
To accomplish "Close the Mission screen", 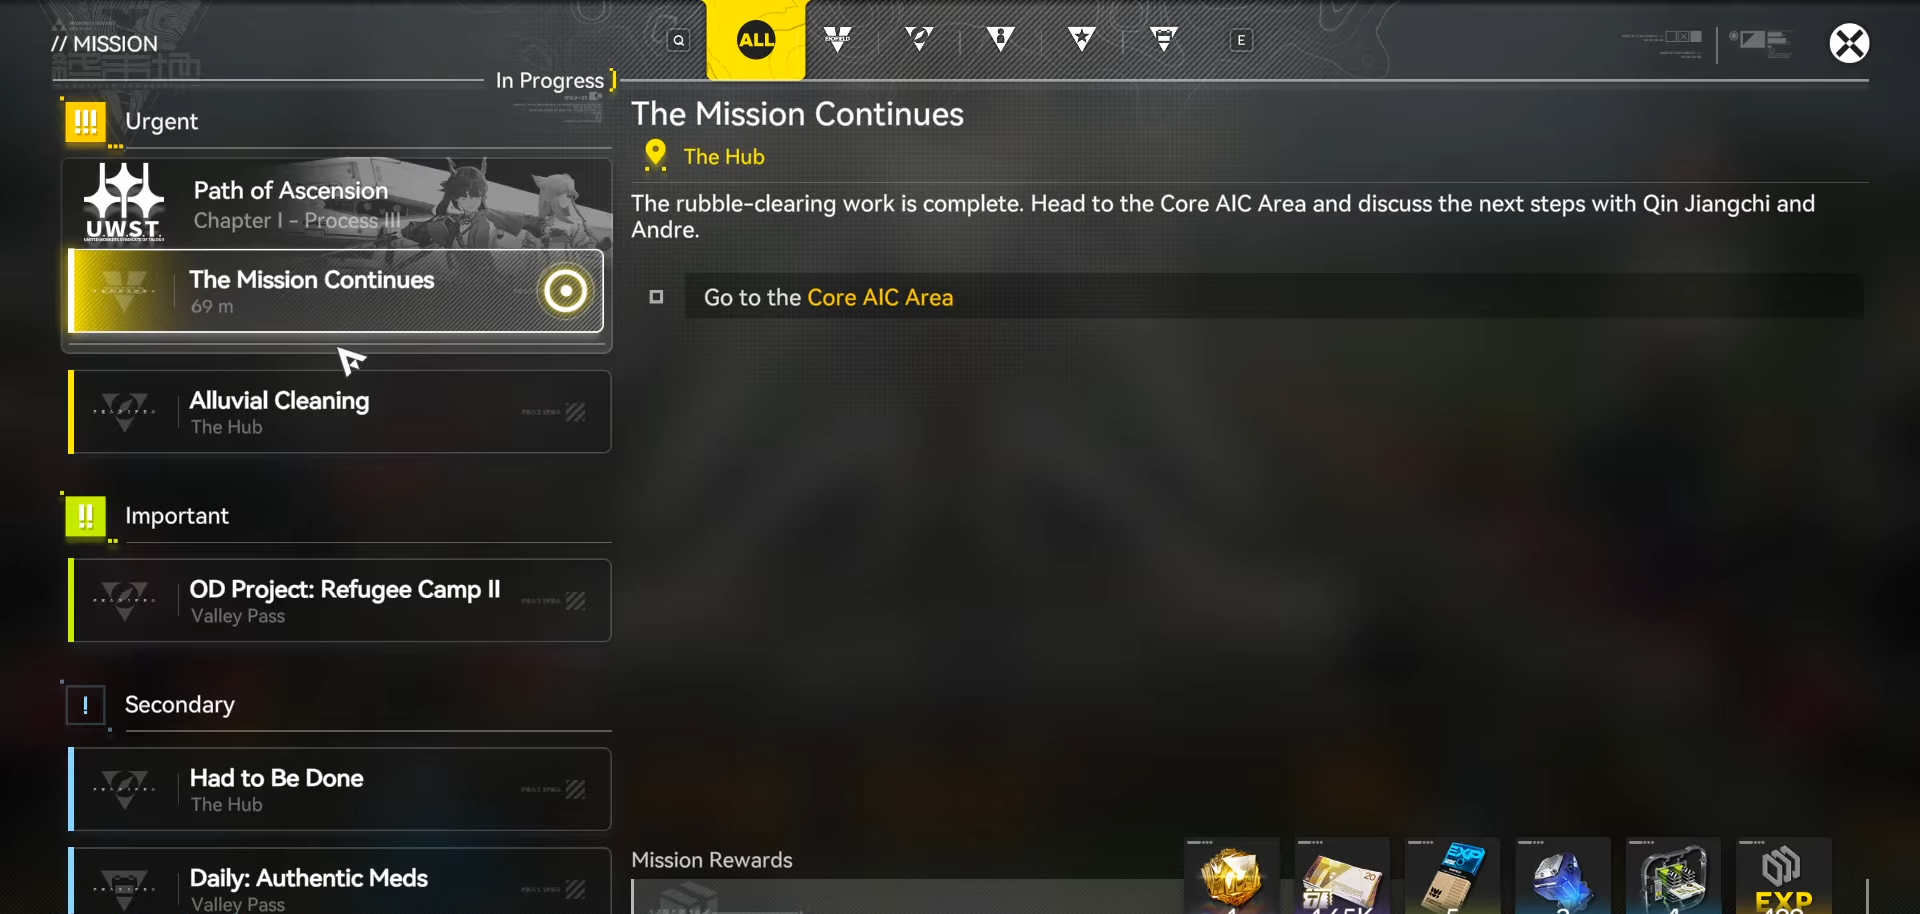I will pos(1849,43).
